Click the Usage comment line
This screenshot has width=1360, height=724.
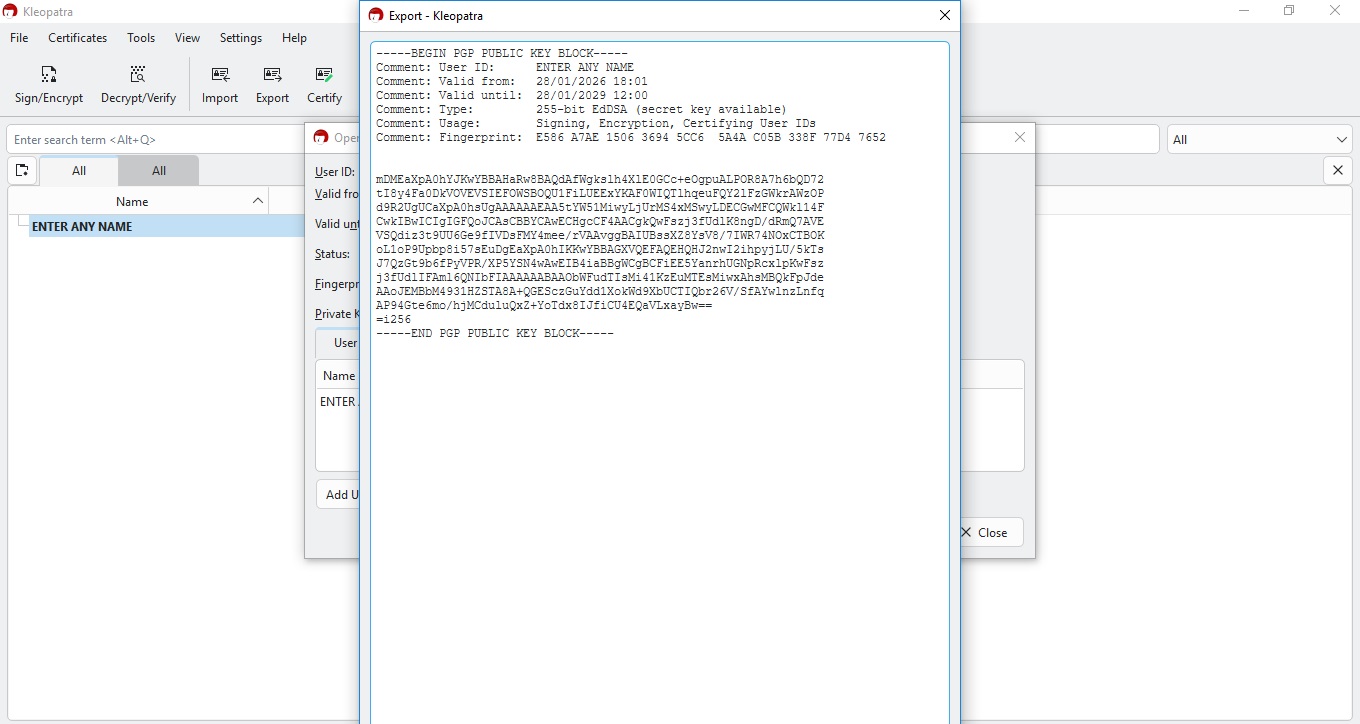tap(596, 123)
